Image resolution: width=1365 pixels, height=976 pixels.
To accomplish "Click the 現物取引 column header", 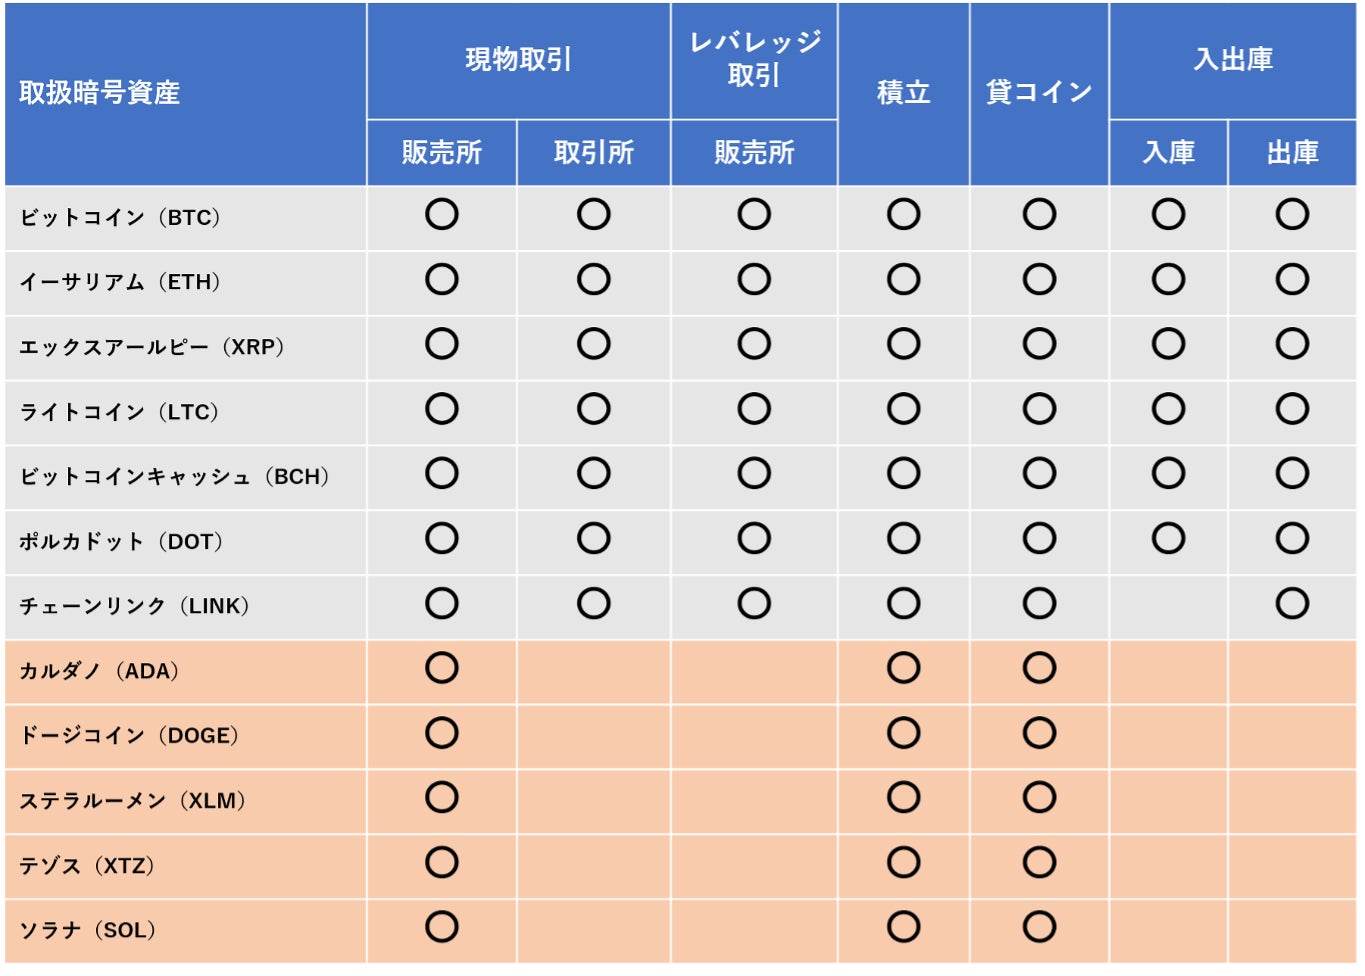I will click(518, 60).
